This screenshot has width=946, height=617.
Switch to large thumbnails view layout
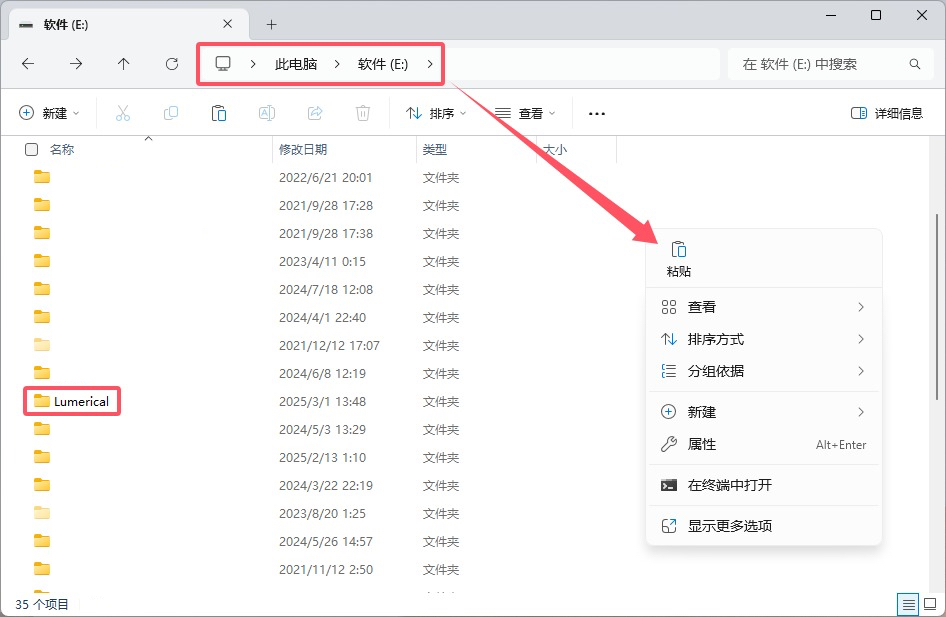pyautogui.click(x=930, y=604)
